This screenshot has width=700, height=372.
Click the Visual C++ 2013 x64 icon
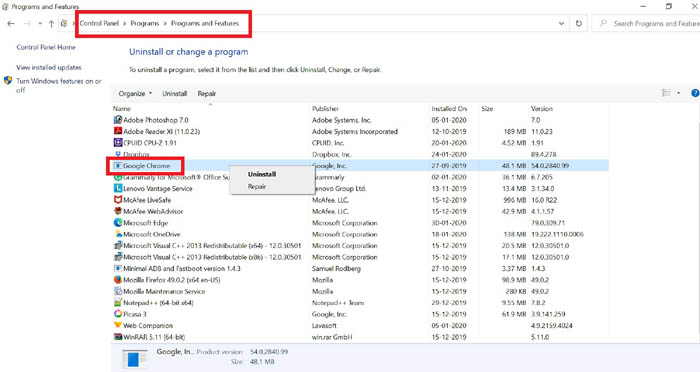pyautogui.click(x=118, y=245)
